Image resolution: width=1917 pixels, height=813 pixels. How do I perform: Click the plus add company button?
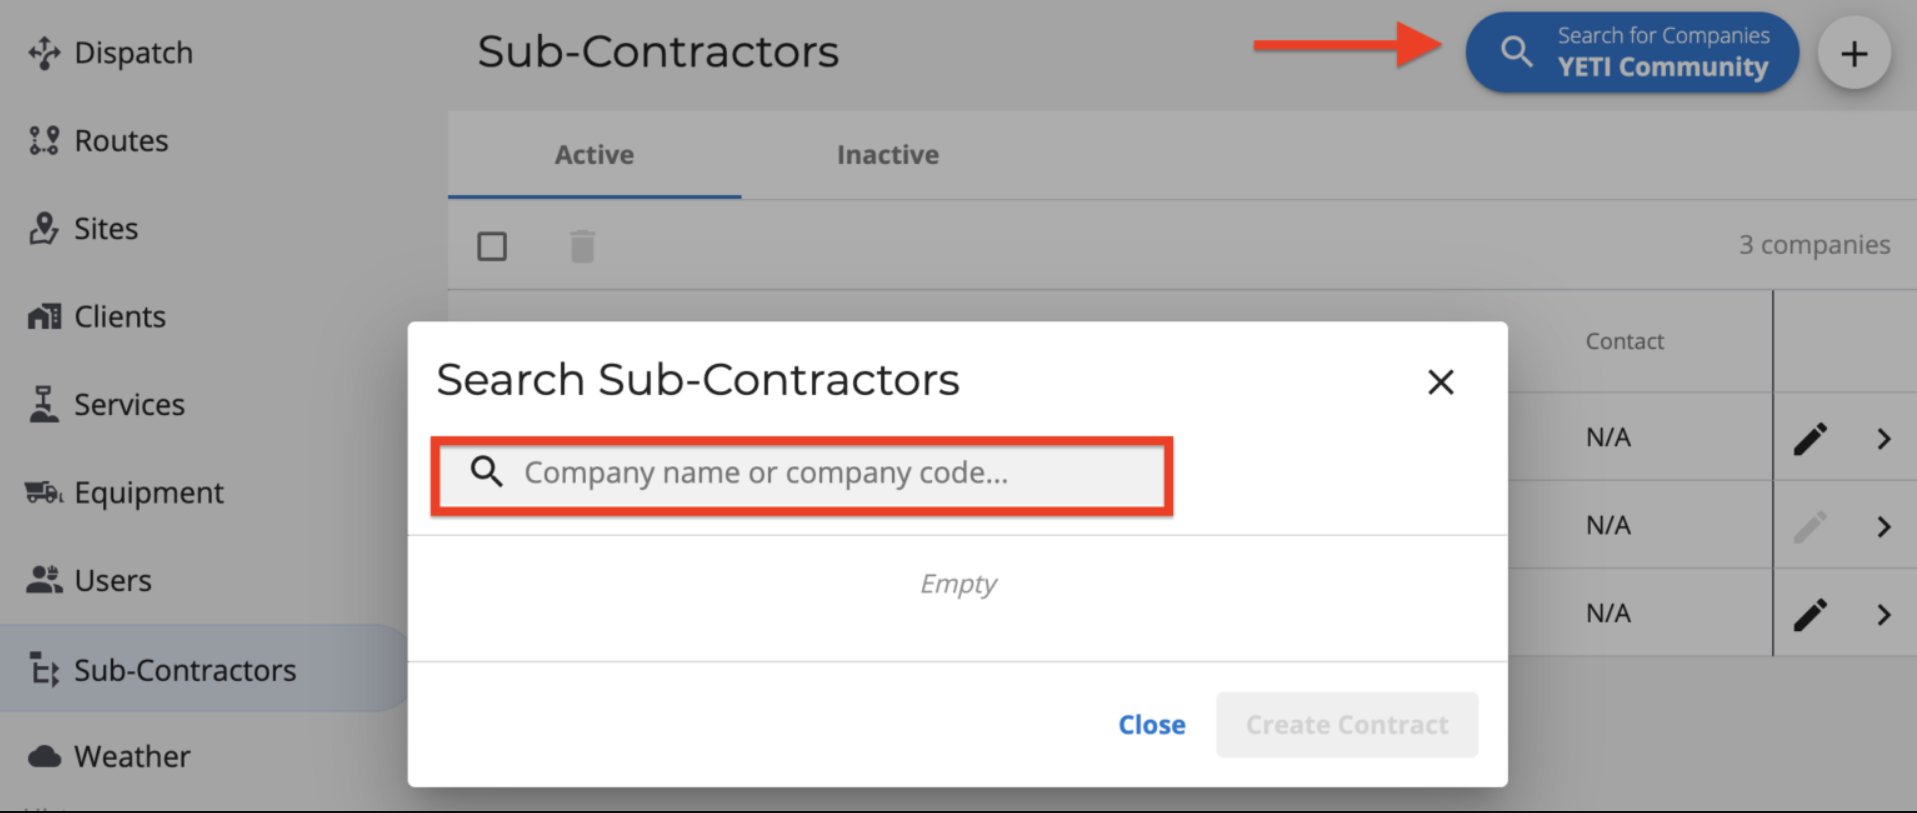coord(1854,54)
